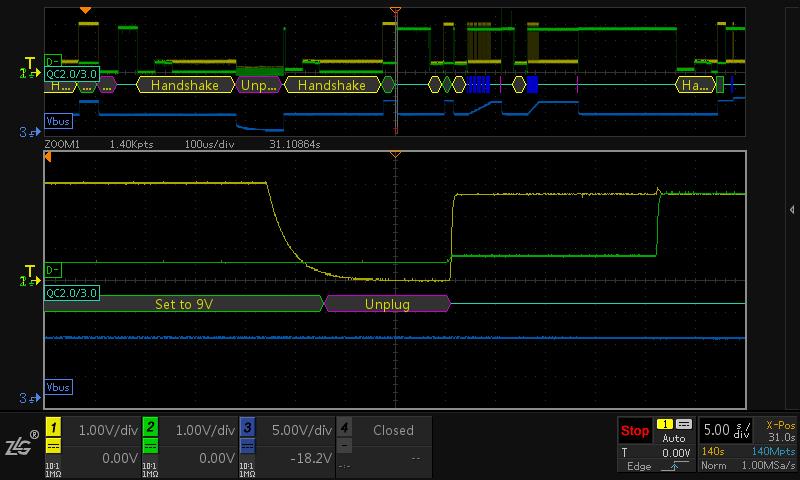Click the orange trigger position marker in zoom window
Viewport: 800px width, 480px height.
coord(396,155)
